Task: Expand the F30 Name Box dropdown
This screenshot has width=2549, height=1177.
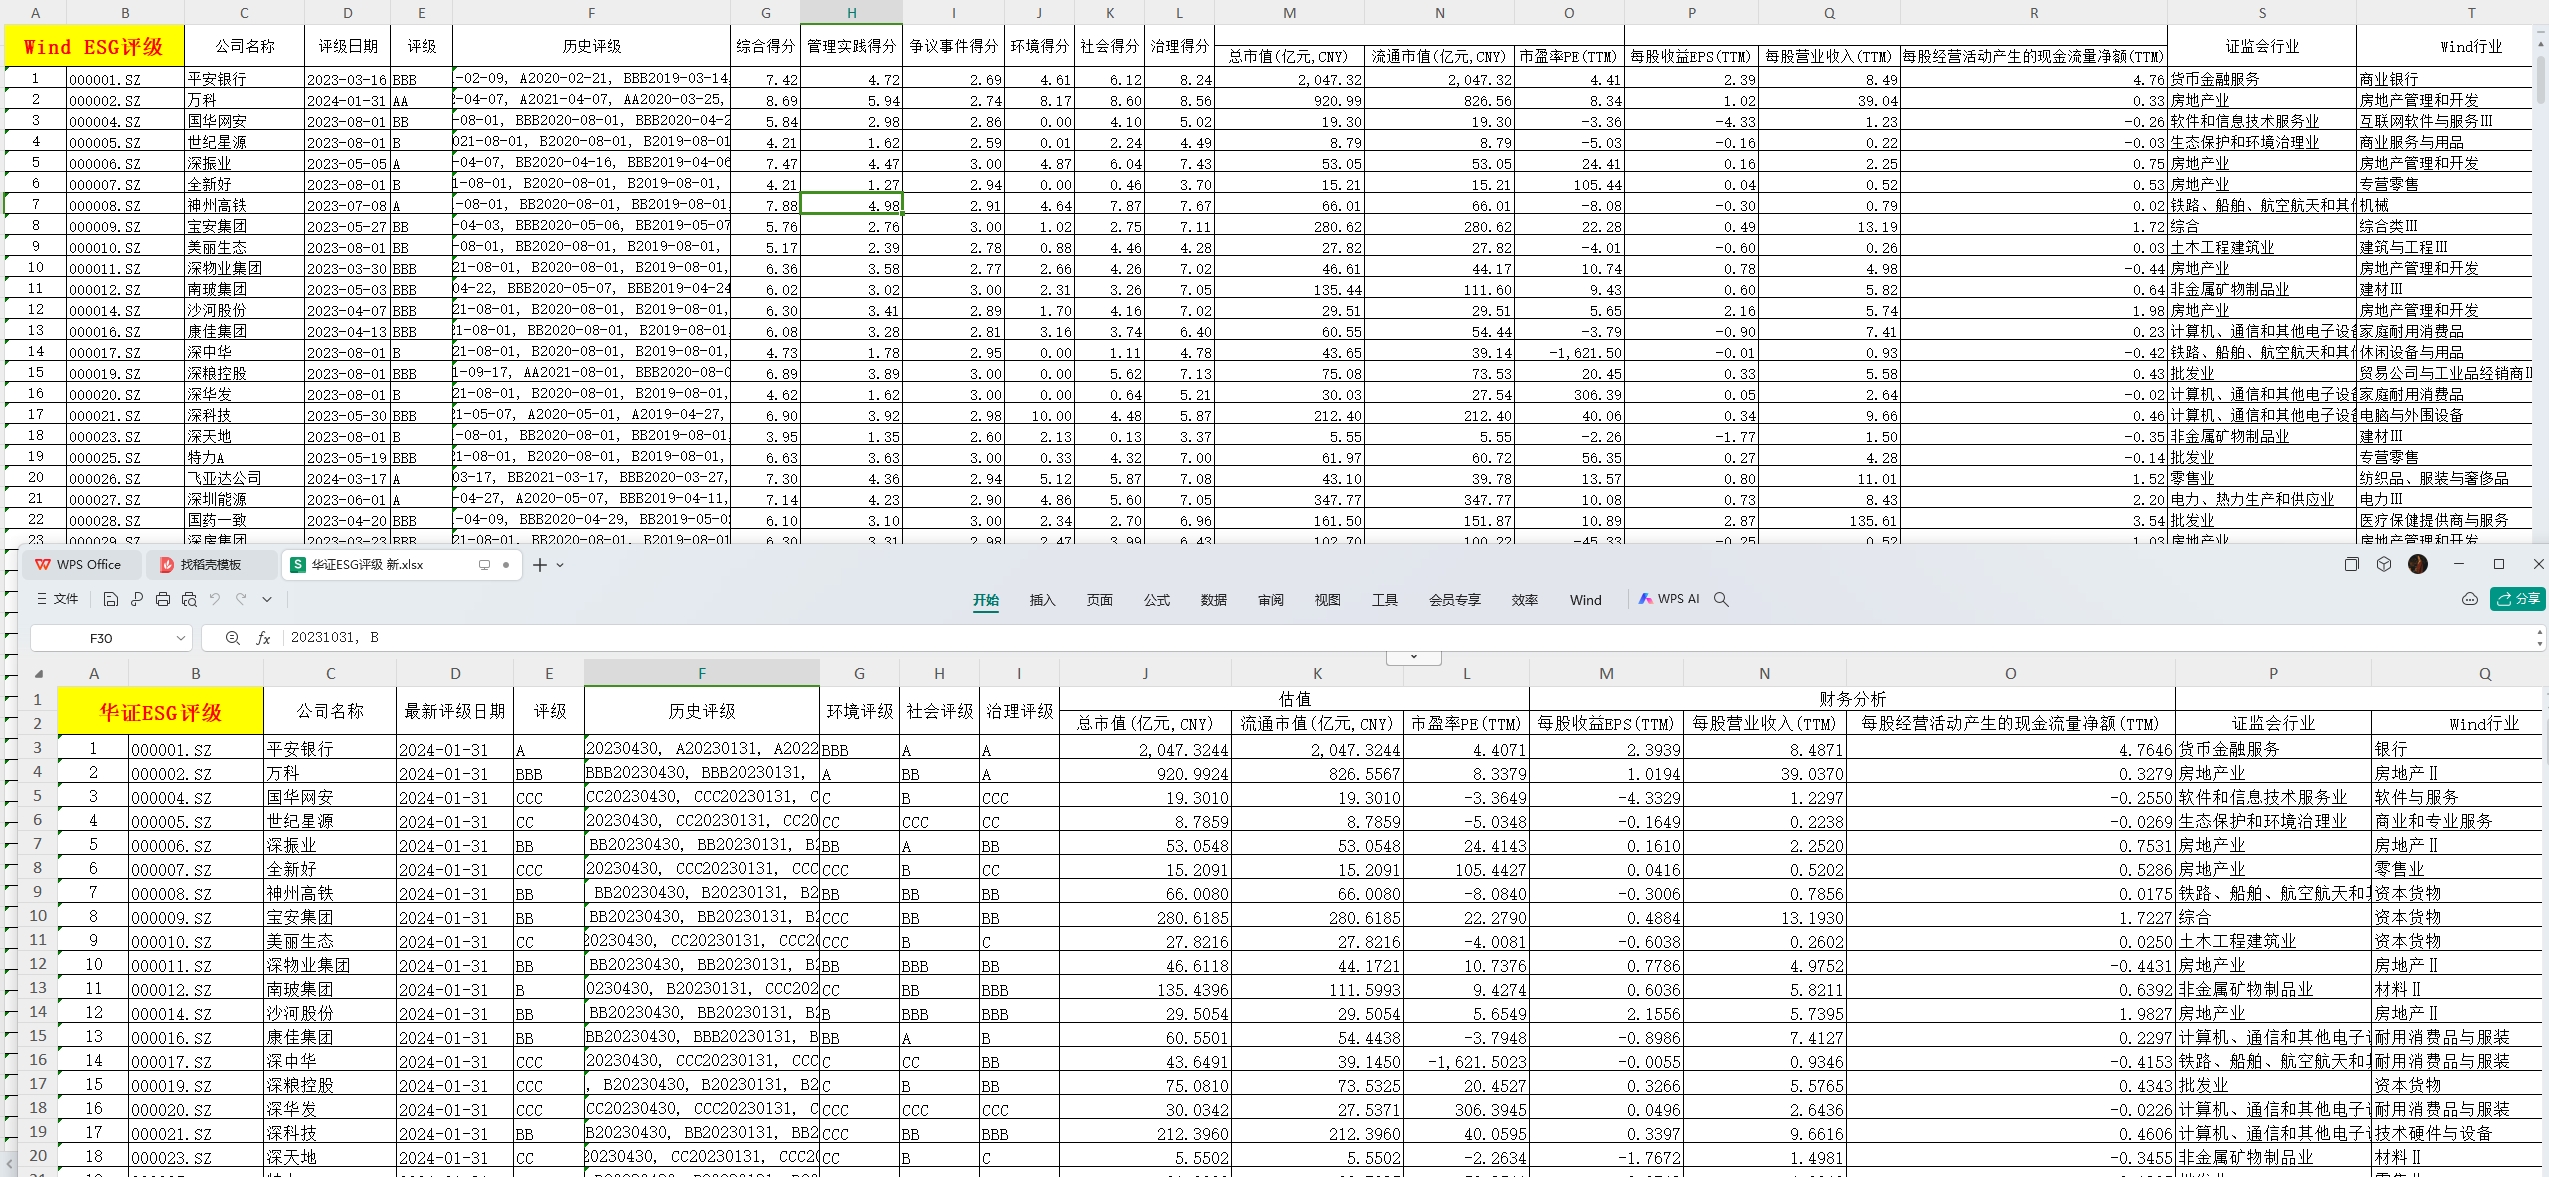Action: (180, 638)
